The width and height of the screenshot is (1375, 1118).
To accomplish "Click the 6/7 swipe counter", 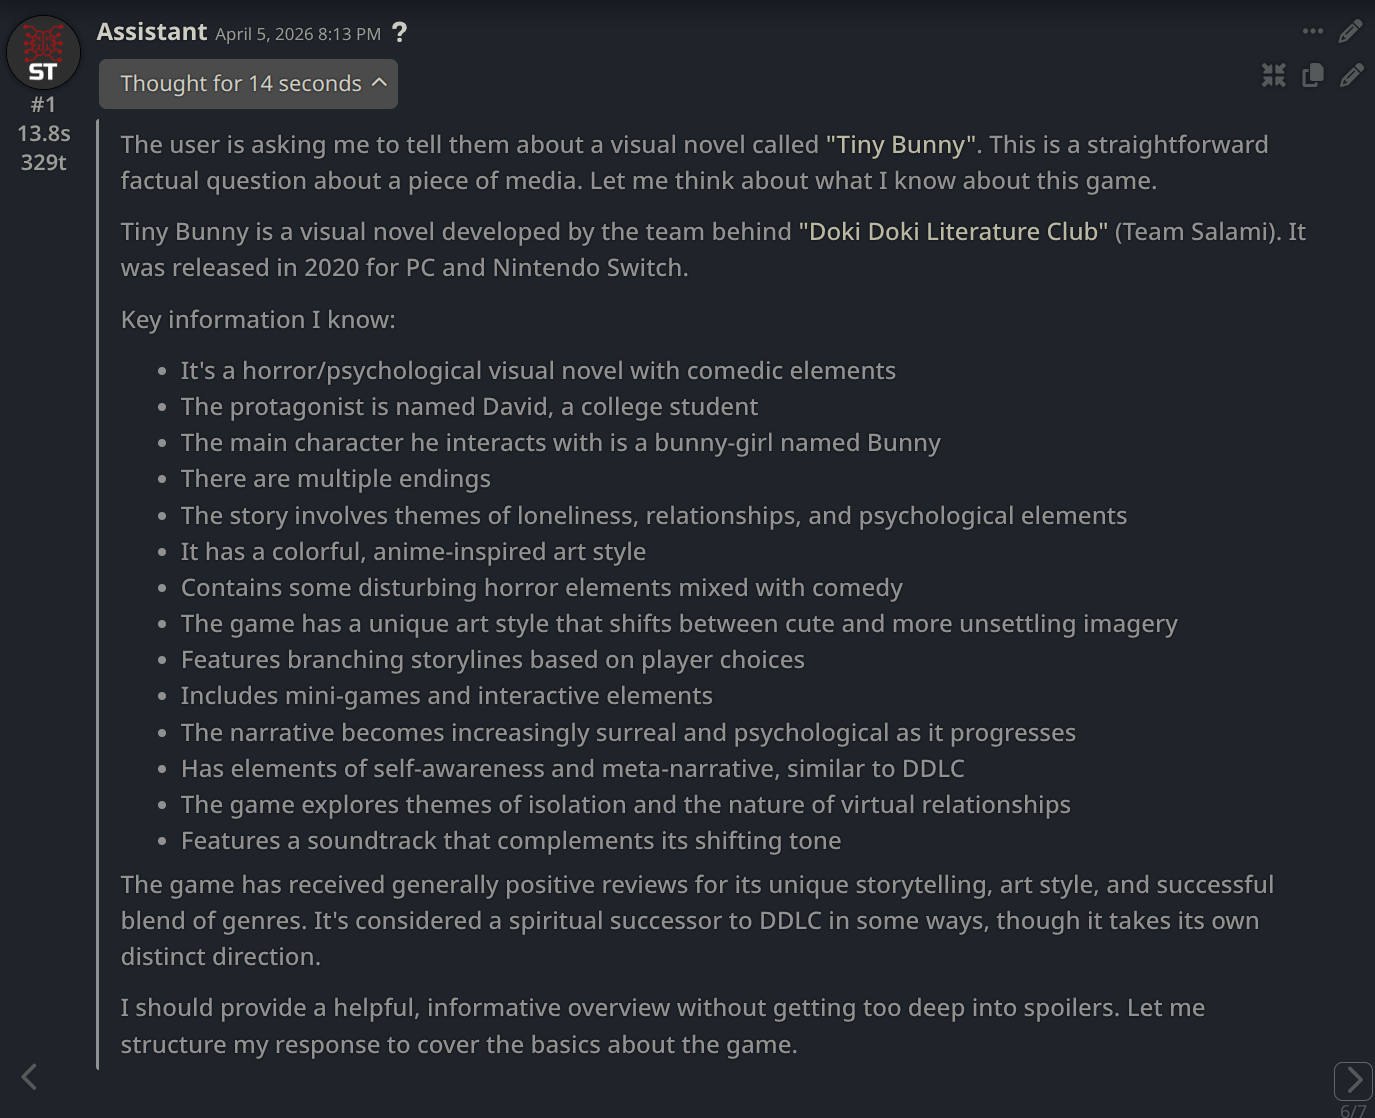I will click(x=1353, y=1110).
